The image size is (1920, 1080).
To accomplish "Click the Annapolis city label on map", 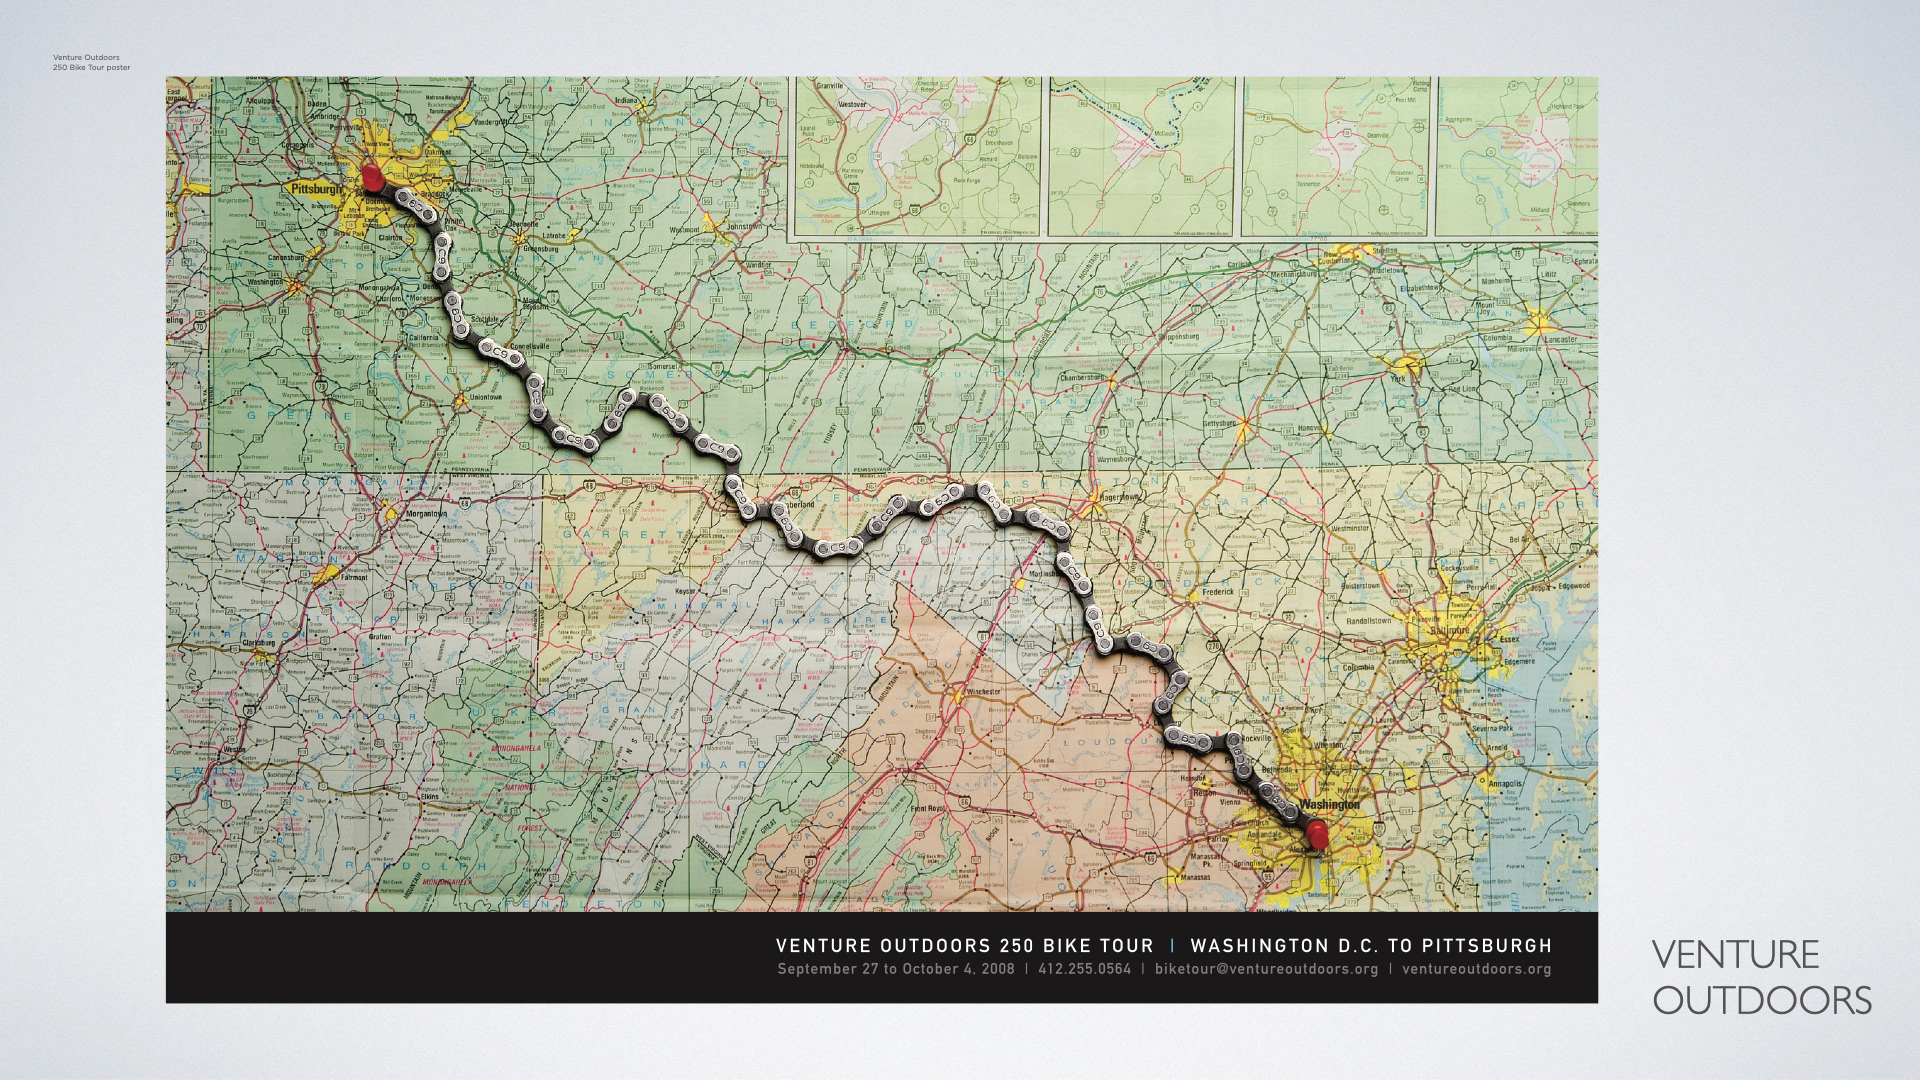I will 1504,784.
